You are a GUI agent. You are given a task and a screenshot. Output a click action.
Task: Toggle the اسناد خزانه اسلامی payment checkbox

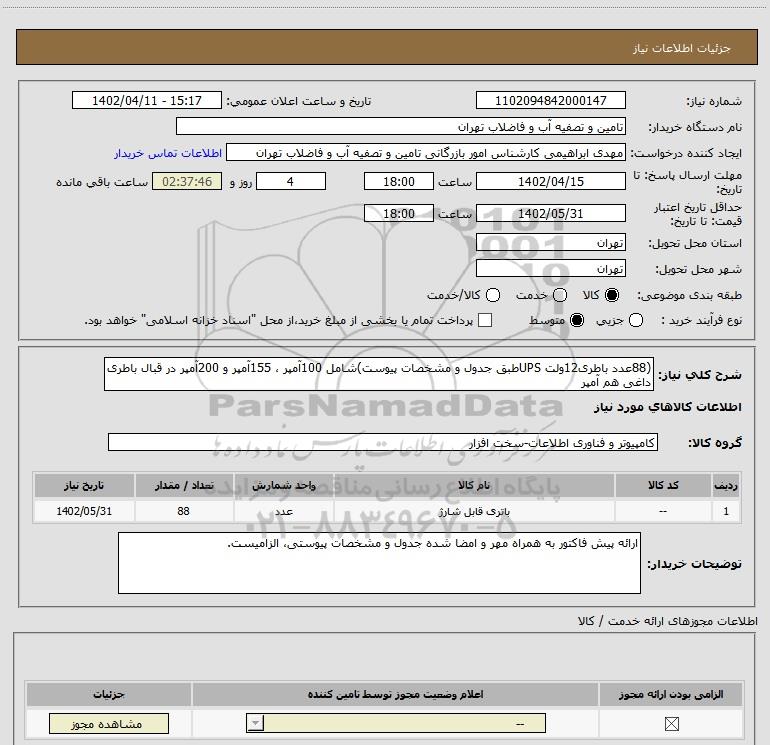coord(485,320)
